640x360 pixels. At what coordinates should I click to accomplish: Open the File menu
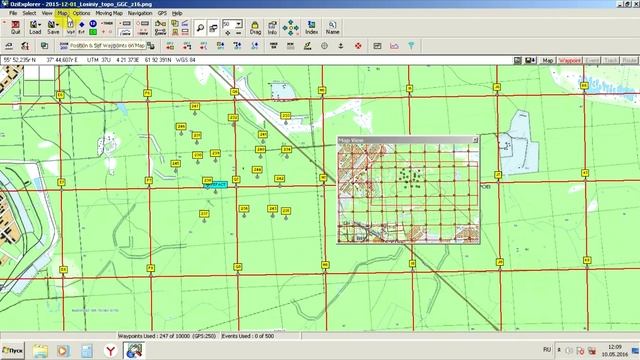pyautogui.click(x=13, y=13)
